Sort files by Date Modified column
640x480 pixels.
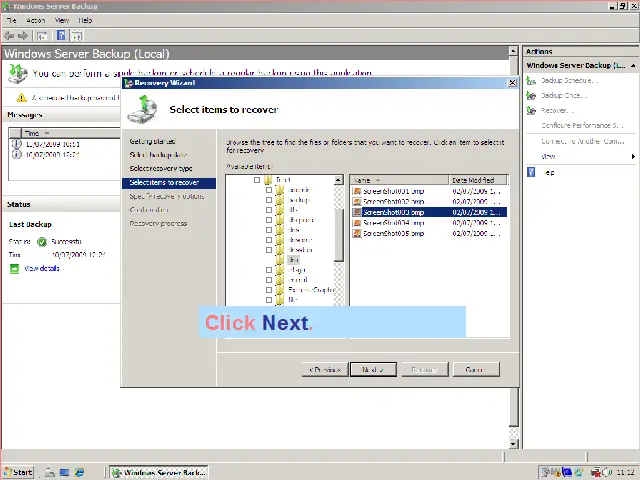(478, 180)
